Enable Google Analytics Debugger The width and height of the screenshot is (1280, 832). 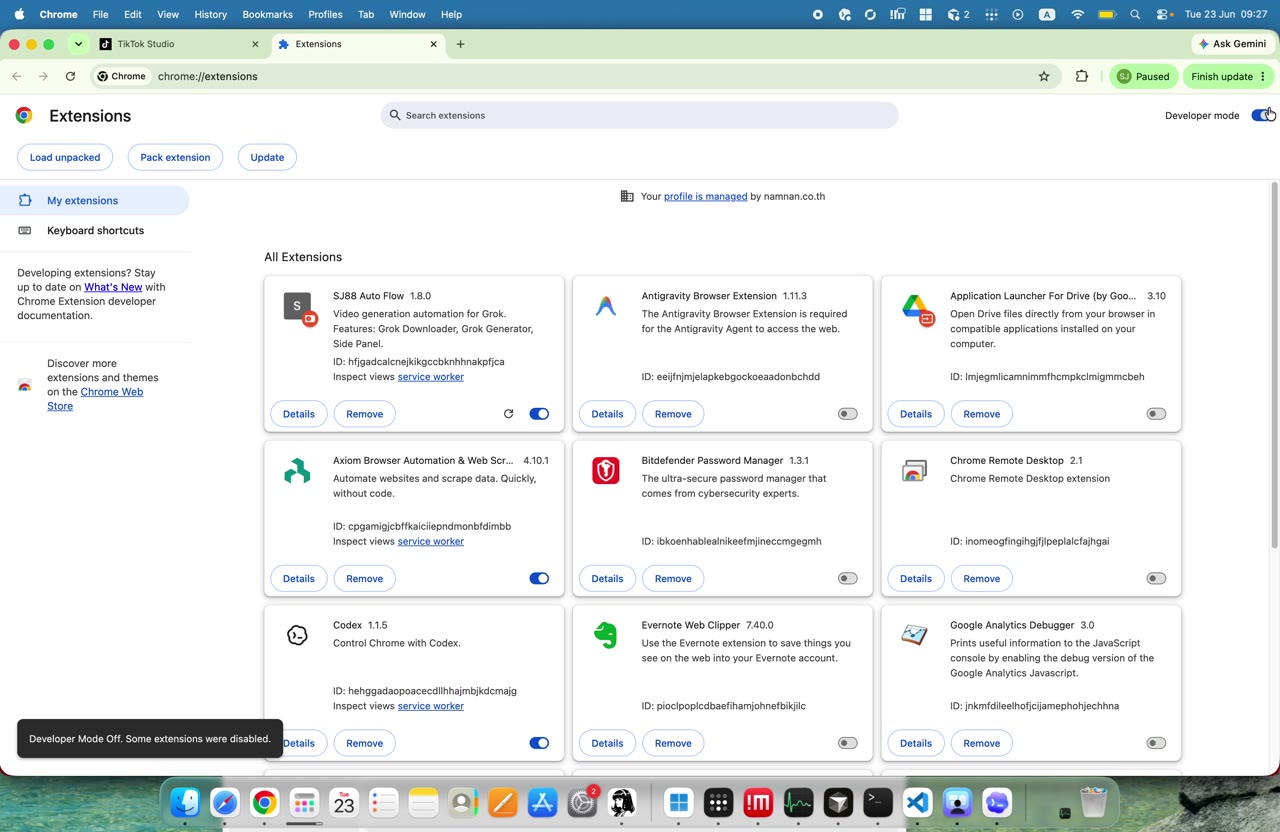(x=1156, y=743)
